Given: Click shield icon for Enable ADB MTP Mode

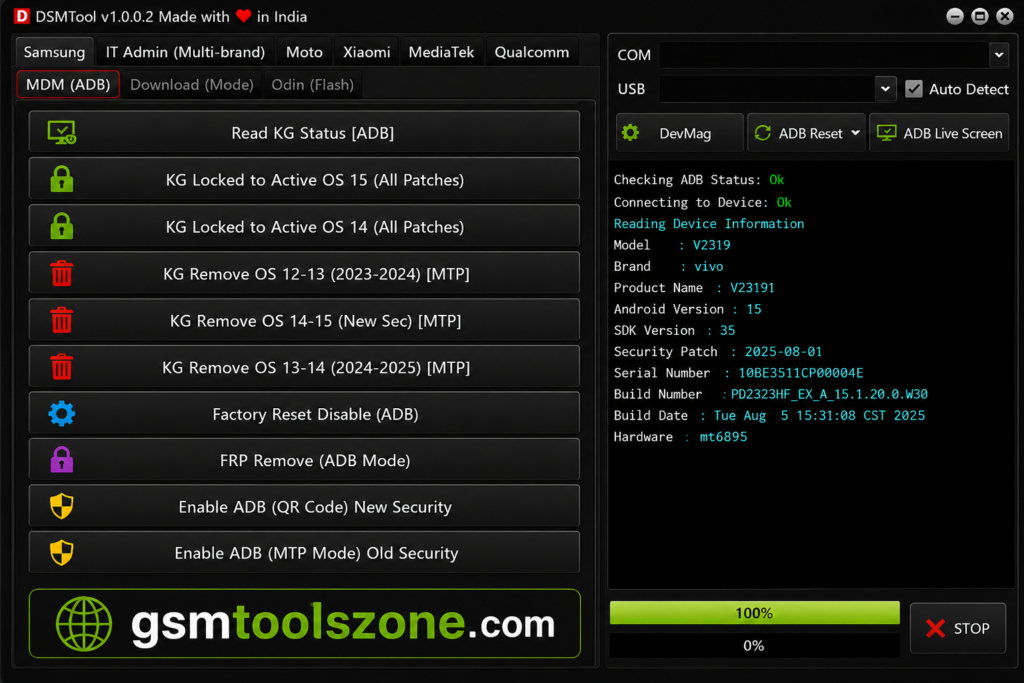Looking at the screenshot, I should click(x=61, y=552).
